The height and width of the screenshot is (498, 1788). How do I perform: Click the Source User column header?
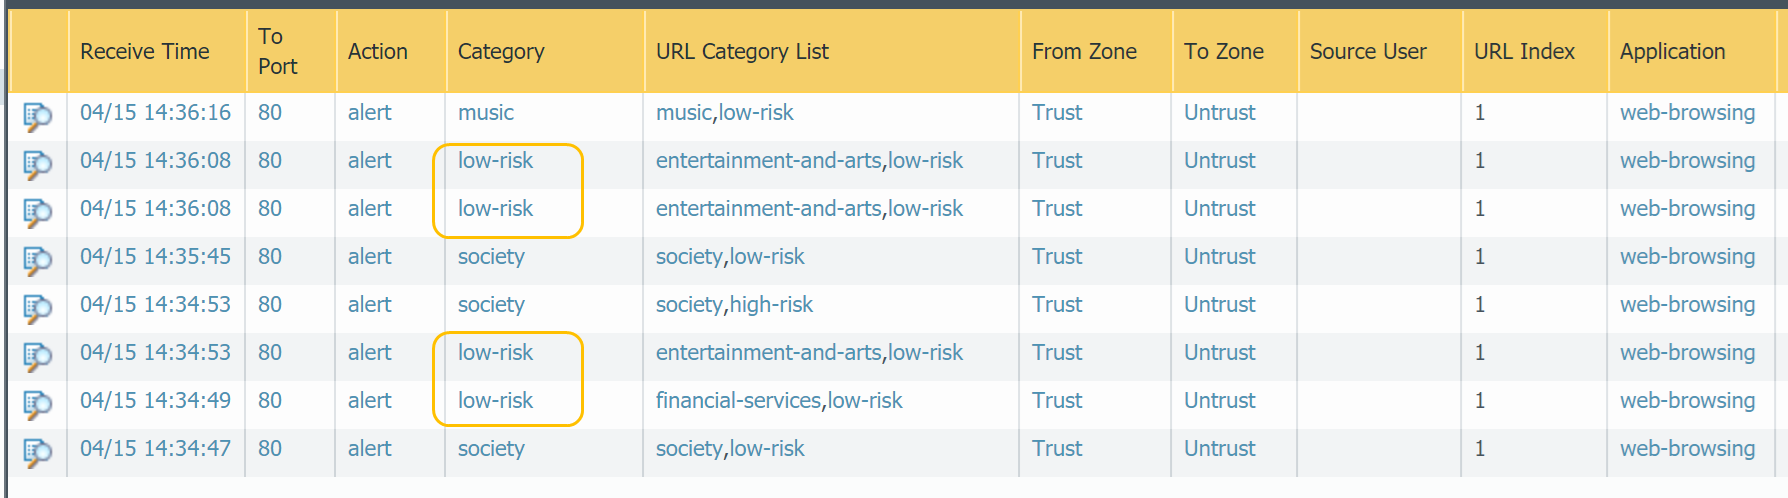[1368, 51]
